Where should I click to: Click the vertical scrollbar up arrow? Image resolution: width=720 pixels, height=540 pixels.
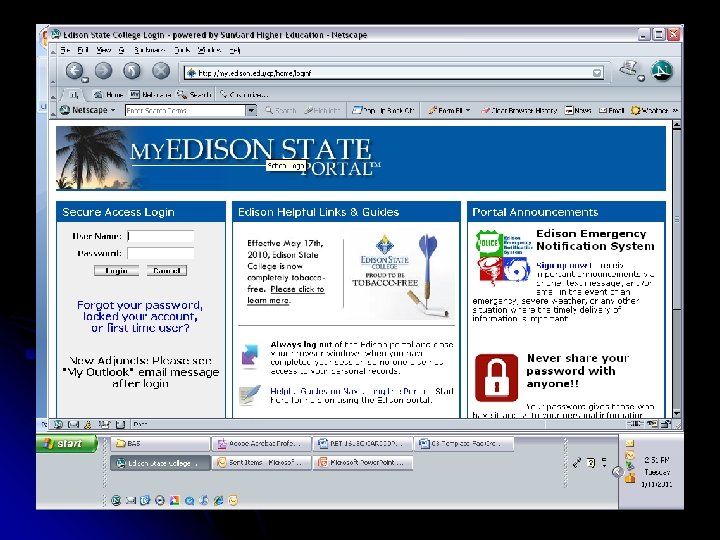pyautogui.click(x=676, y=124)
